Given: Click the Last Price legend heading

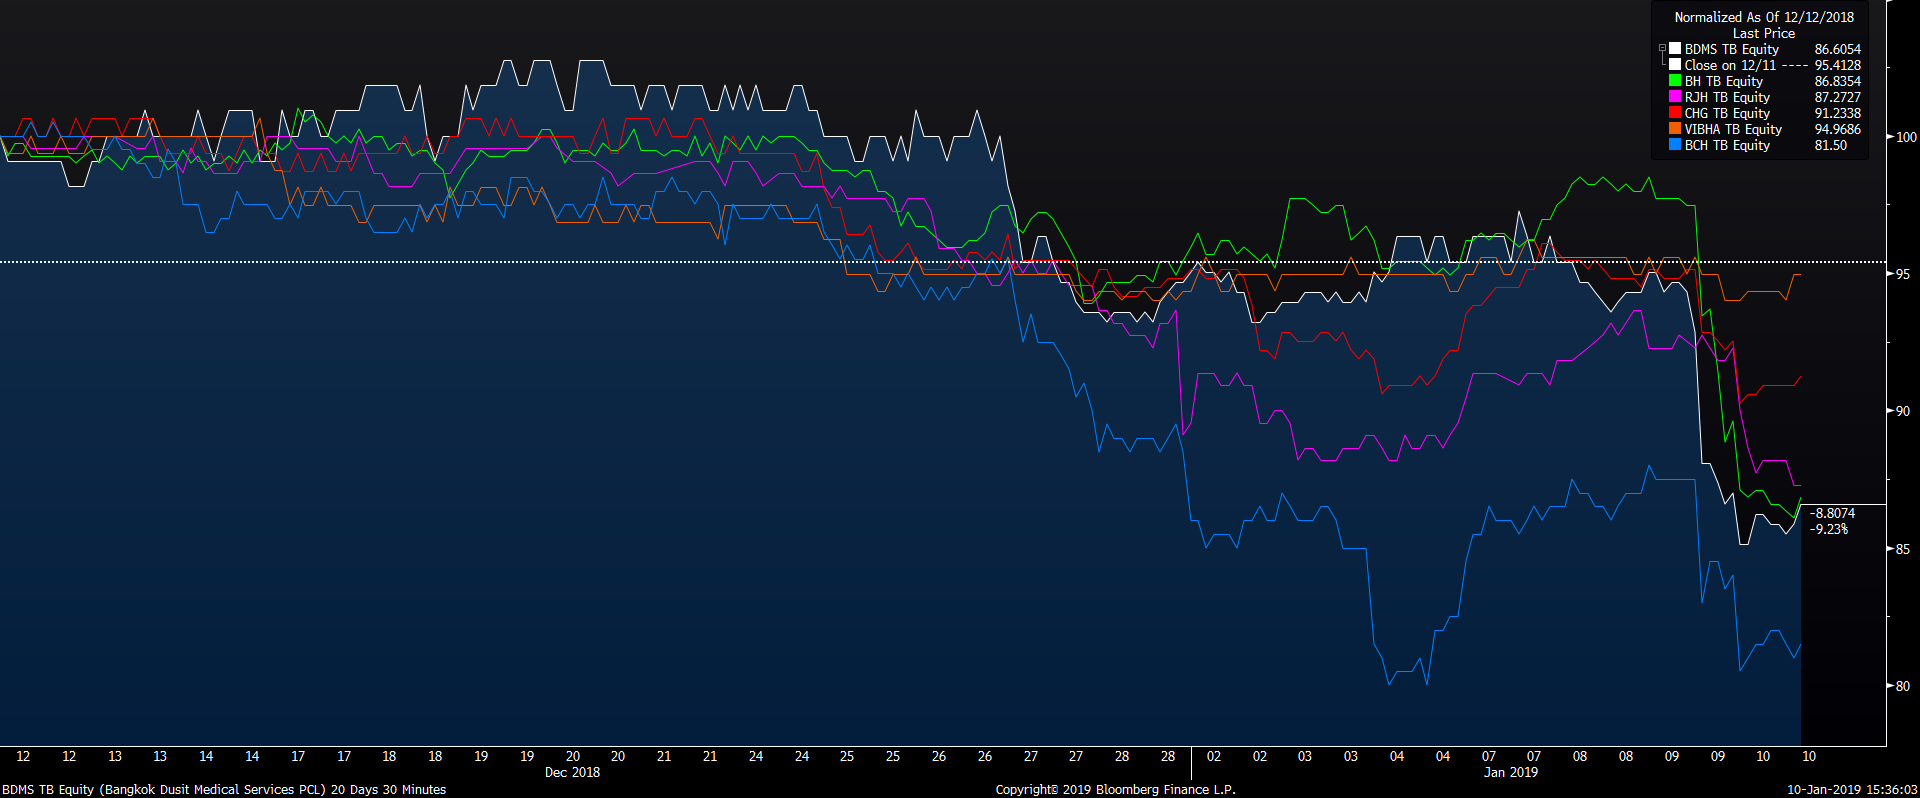Looking at the screenshot, I should tap(1764, 33).
